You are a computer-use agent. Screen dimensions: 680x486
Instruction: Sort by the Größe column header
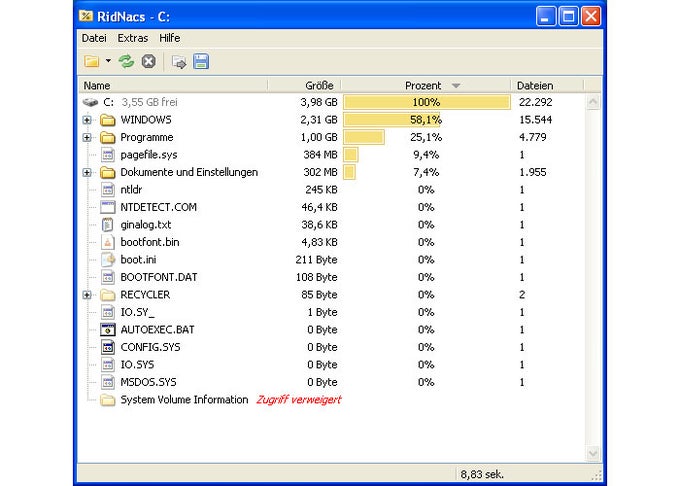304,85
